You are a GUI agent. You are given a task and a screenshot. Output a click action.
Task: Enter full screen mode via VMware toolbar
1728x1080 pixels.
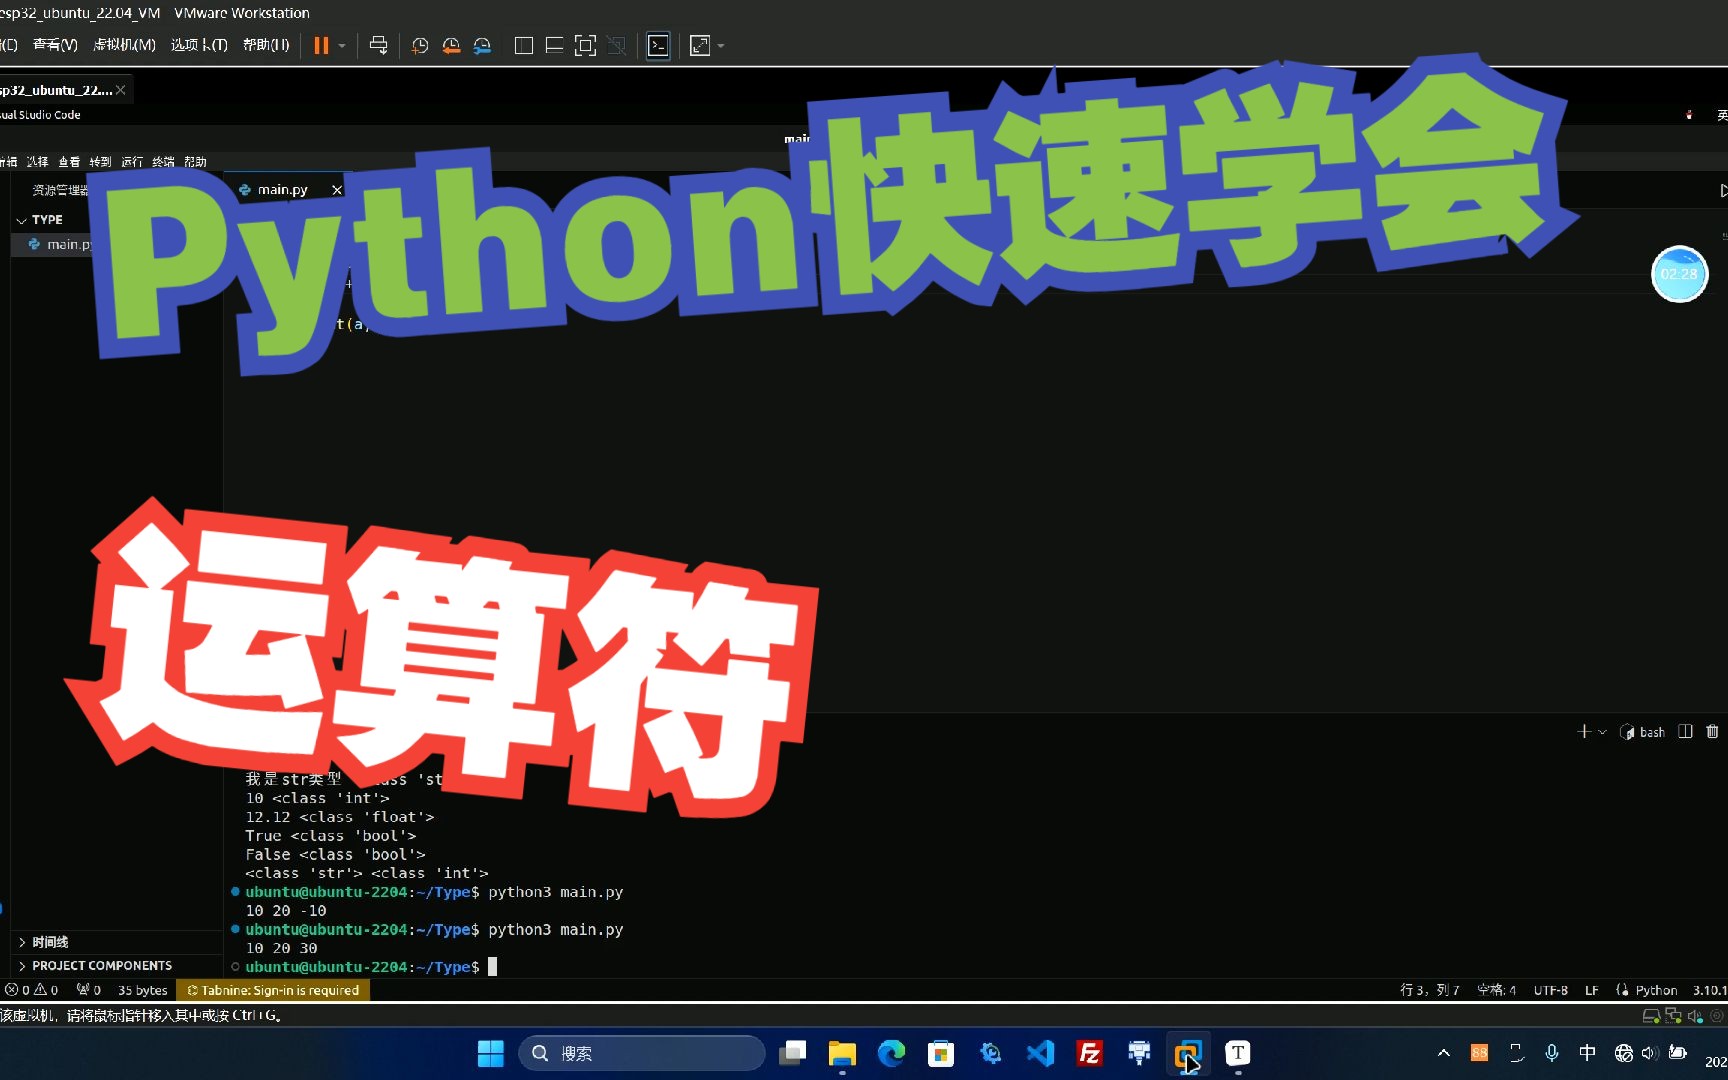(700, 45)
